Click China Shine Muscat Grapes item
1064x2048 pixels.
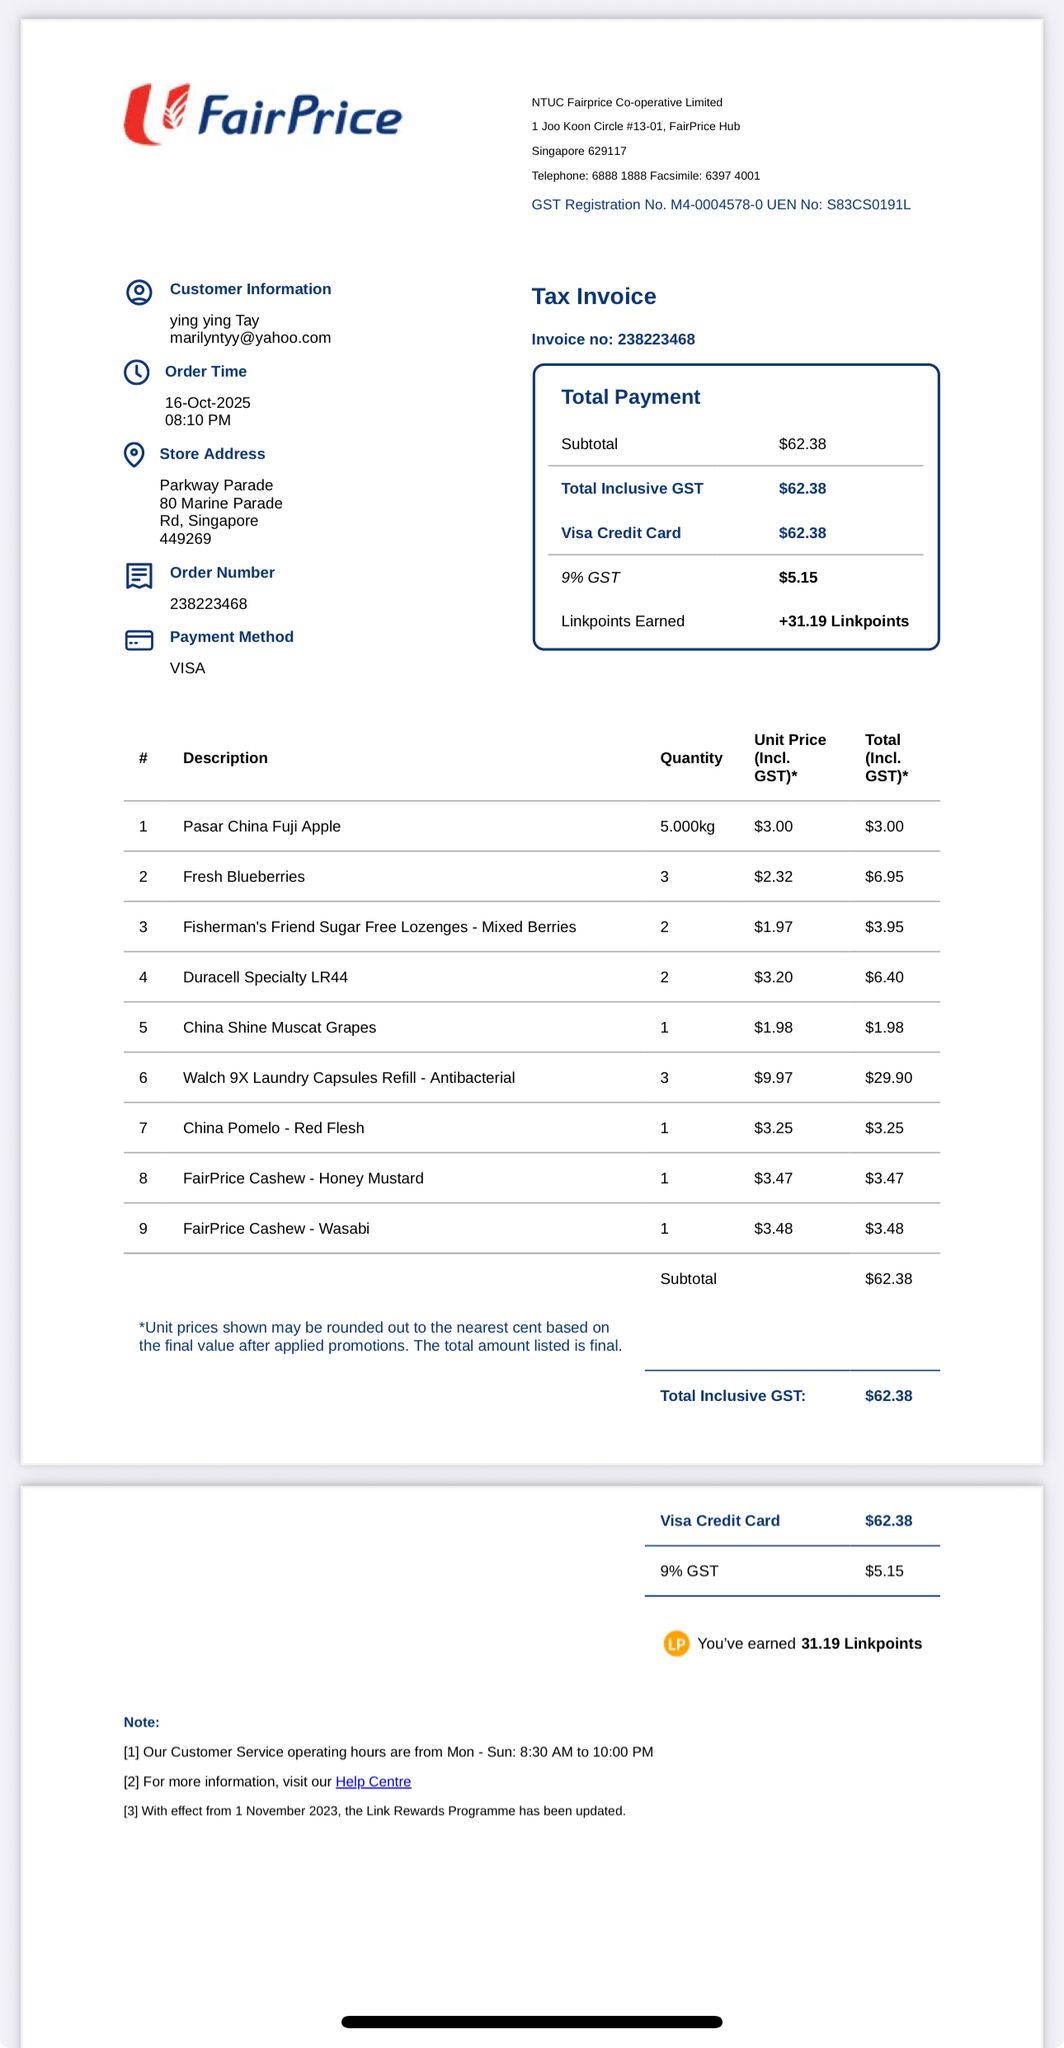coord(279,1027)
